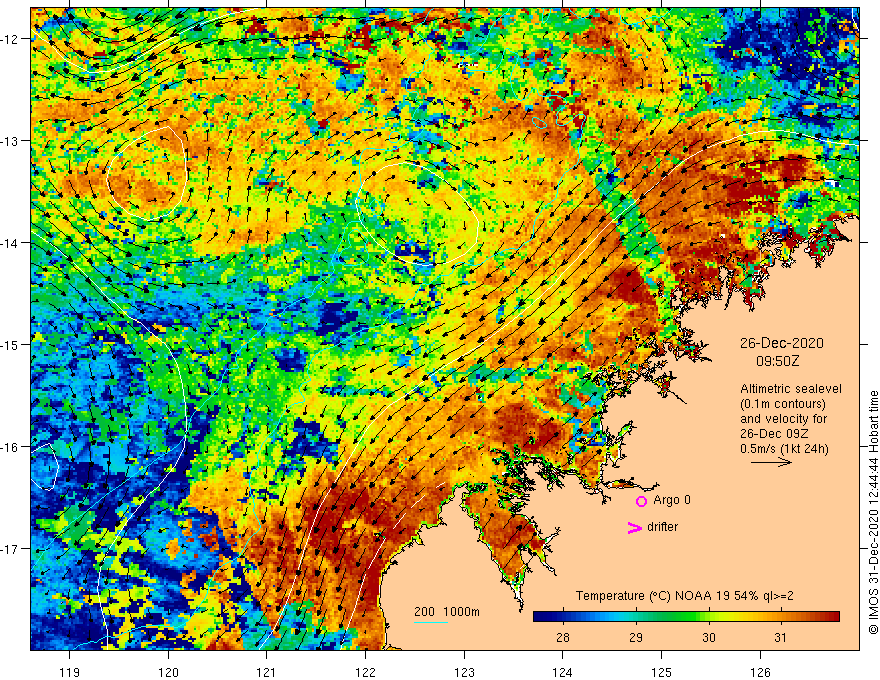Click the '0.5m/s (1kt 24h)' label
Viewport: 880px width, 680px height.
(784, 449)
